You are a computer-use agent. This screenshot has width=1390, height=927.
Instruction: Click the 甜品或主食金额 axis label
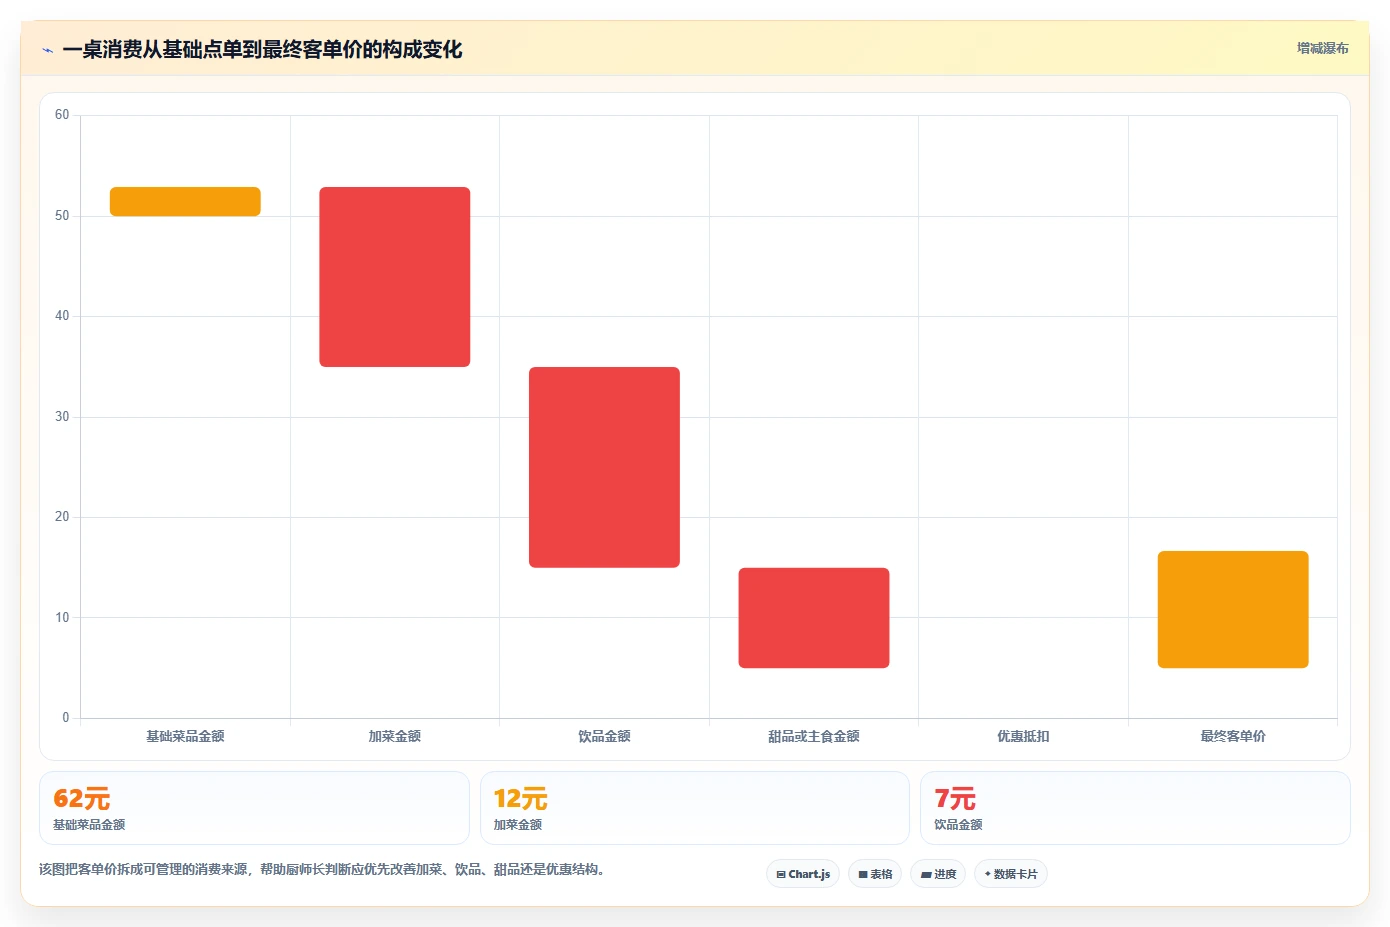(814, 736)
